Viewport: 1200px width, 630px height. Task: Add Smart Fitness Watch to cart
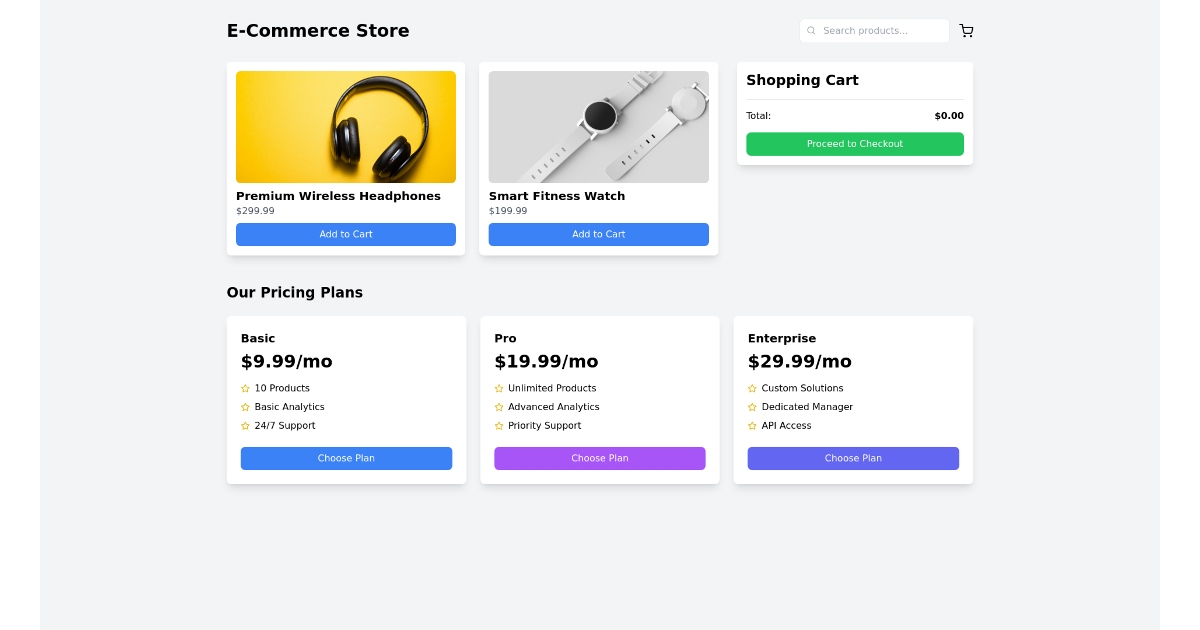(598, 234)
